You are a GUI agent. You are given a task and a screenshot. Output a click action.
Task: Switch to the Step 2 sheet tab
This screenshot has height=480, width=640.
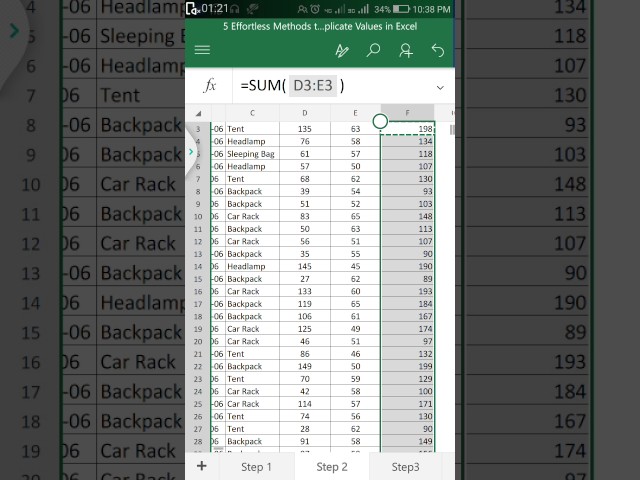pos(332,467)
